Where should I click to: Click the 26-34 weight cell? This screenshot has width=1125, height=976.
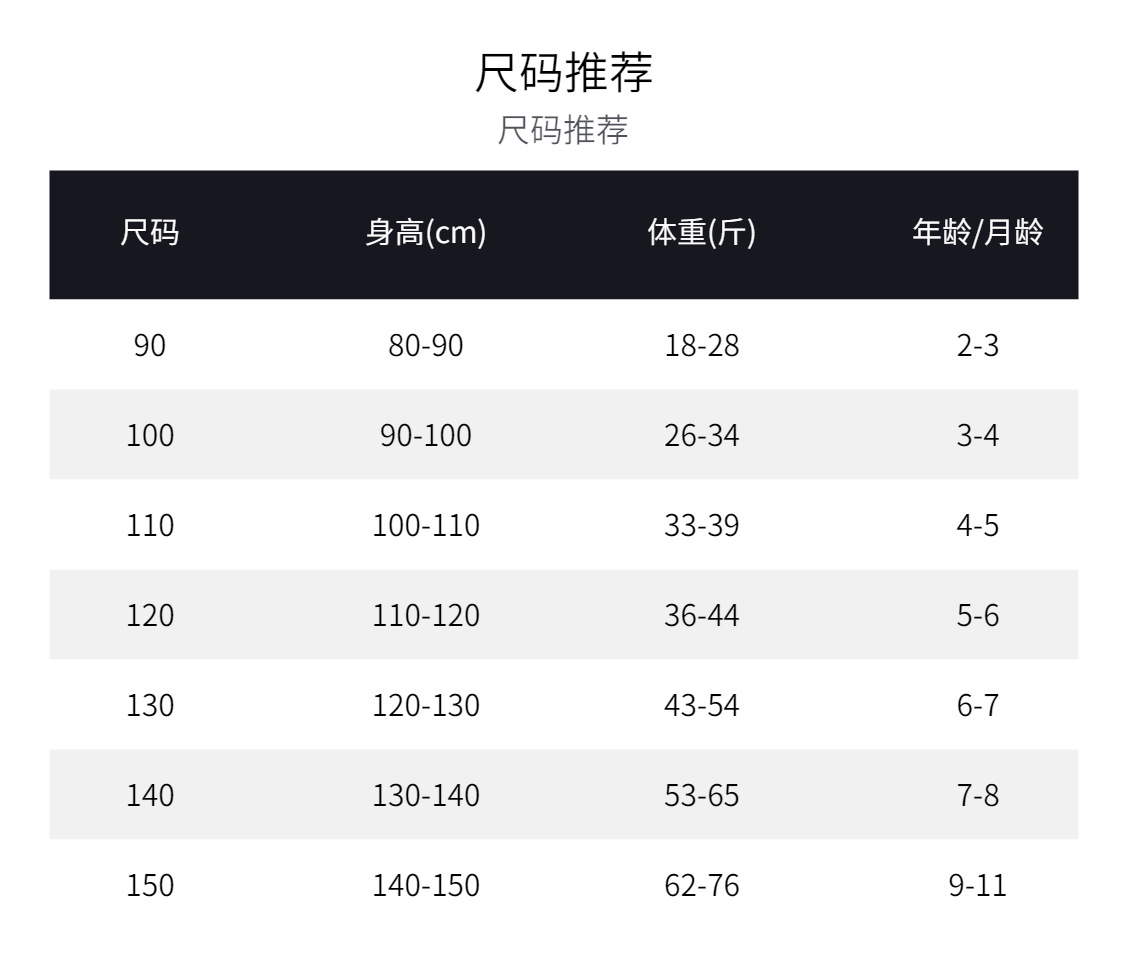[x=702, y=435]
